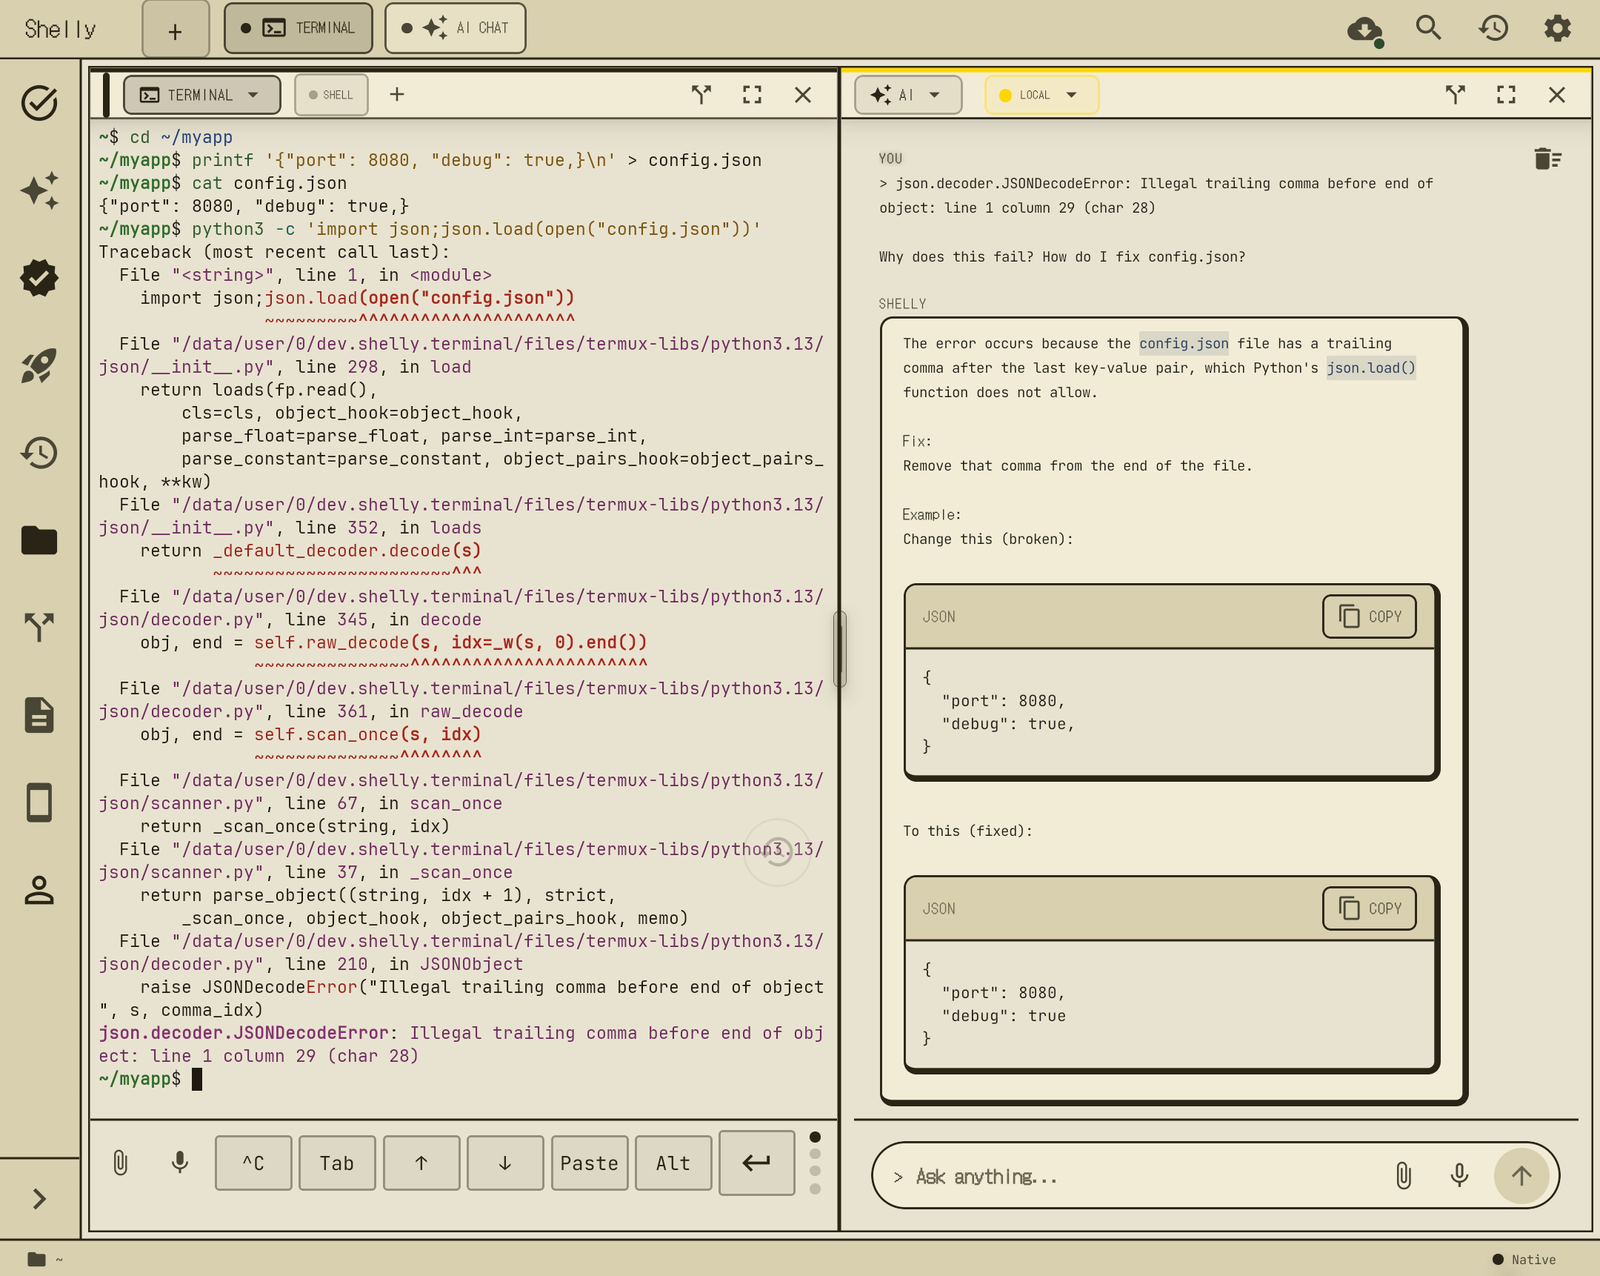Click the Paste key button

pyautogui.click(x=589, y=1163)
